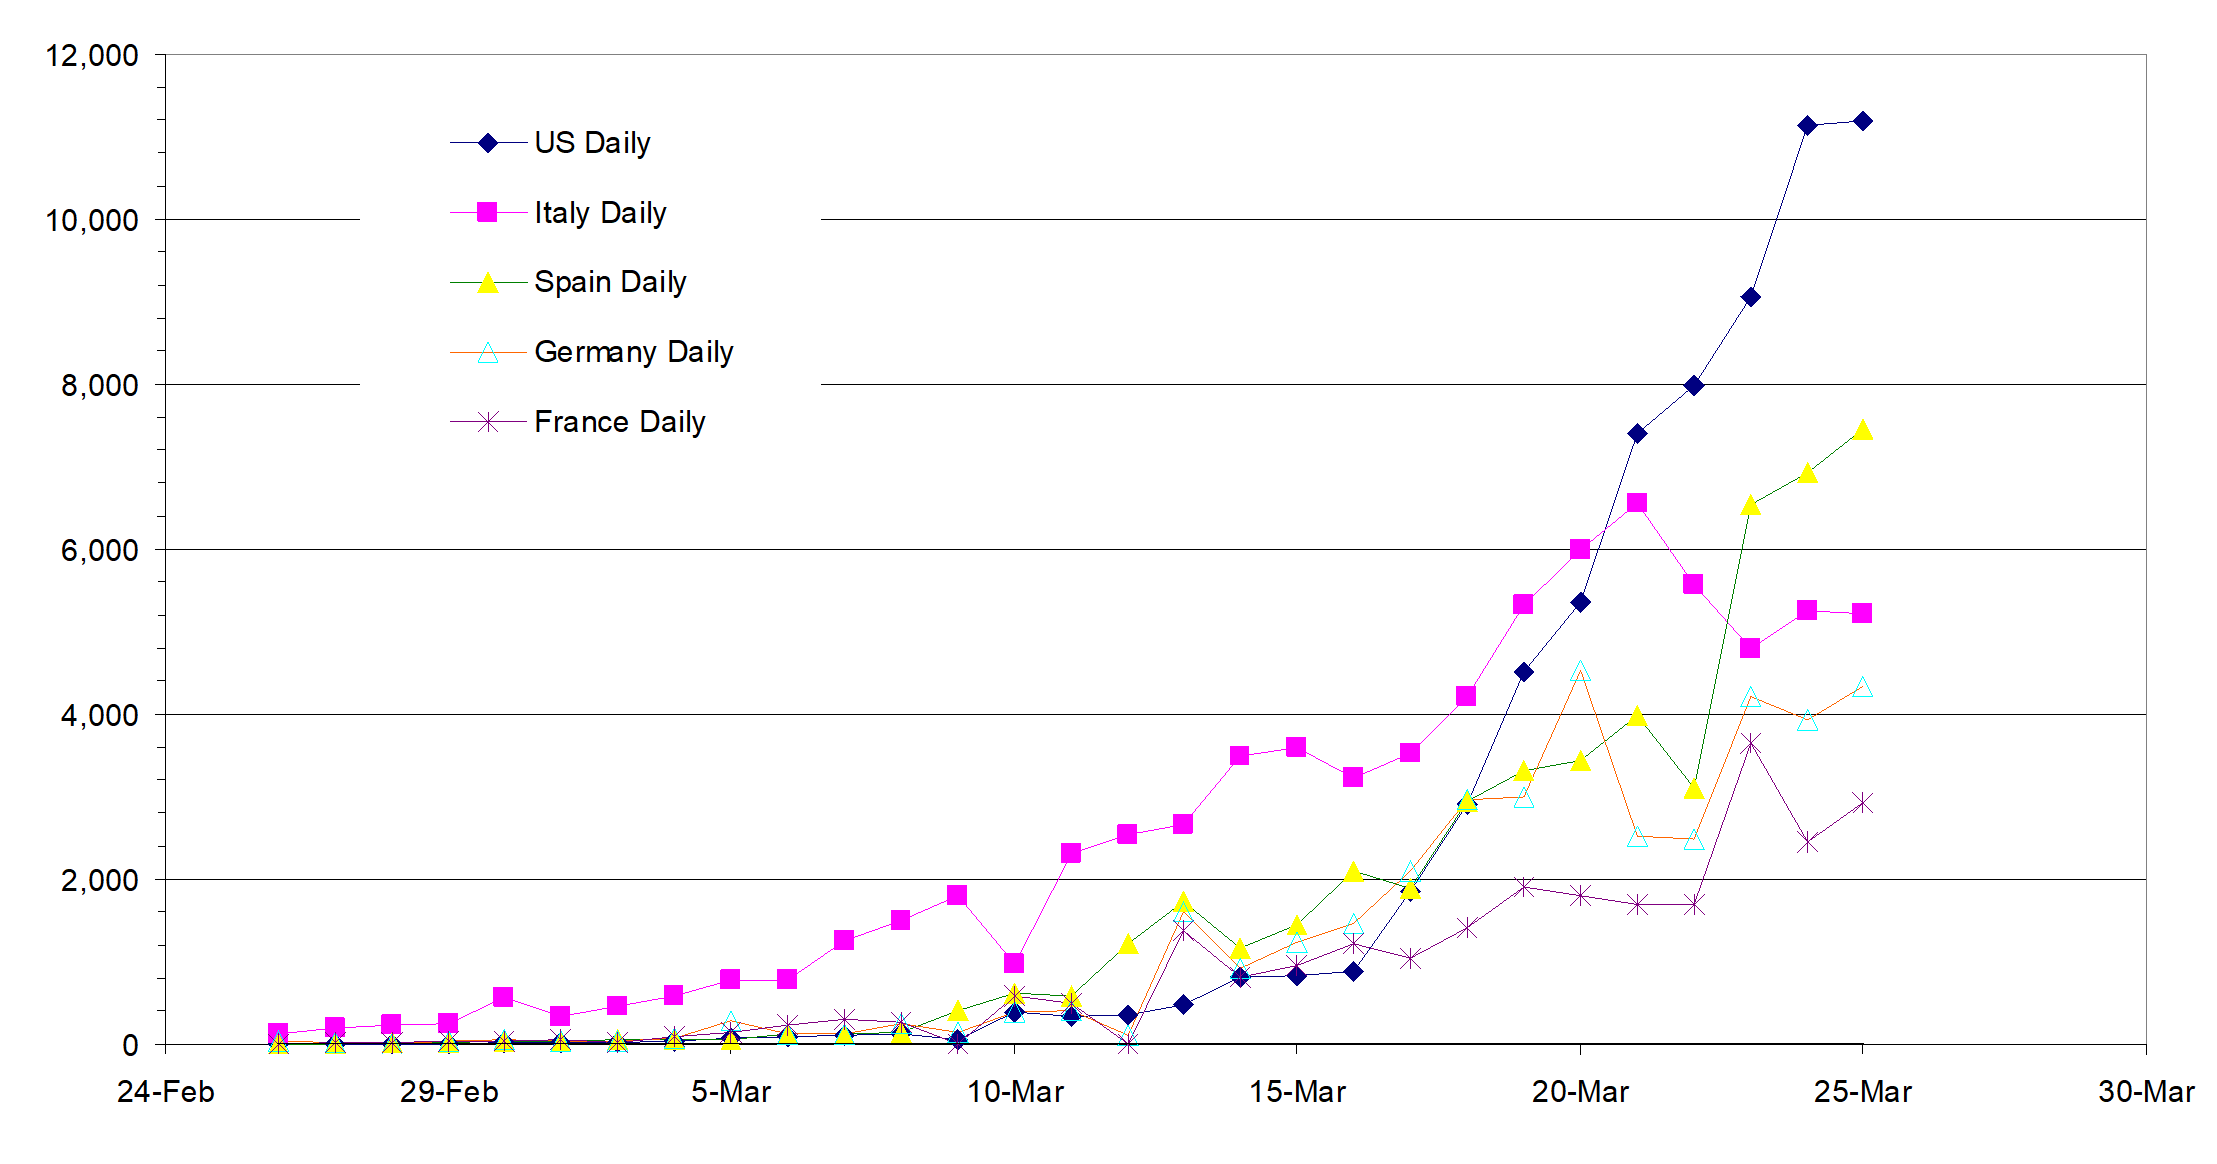The width and height of the screenshot is (2217, 1164).
Task: Click the US Daily data point on 25-Mar
Action: pyautogui.click(x=1863, y=121)
